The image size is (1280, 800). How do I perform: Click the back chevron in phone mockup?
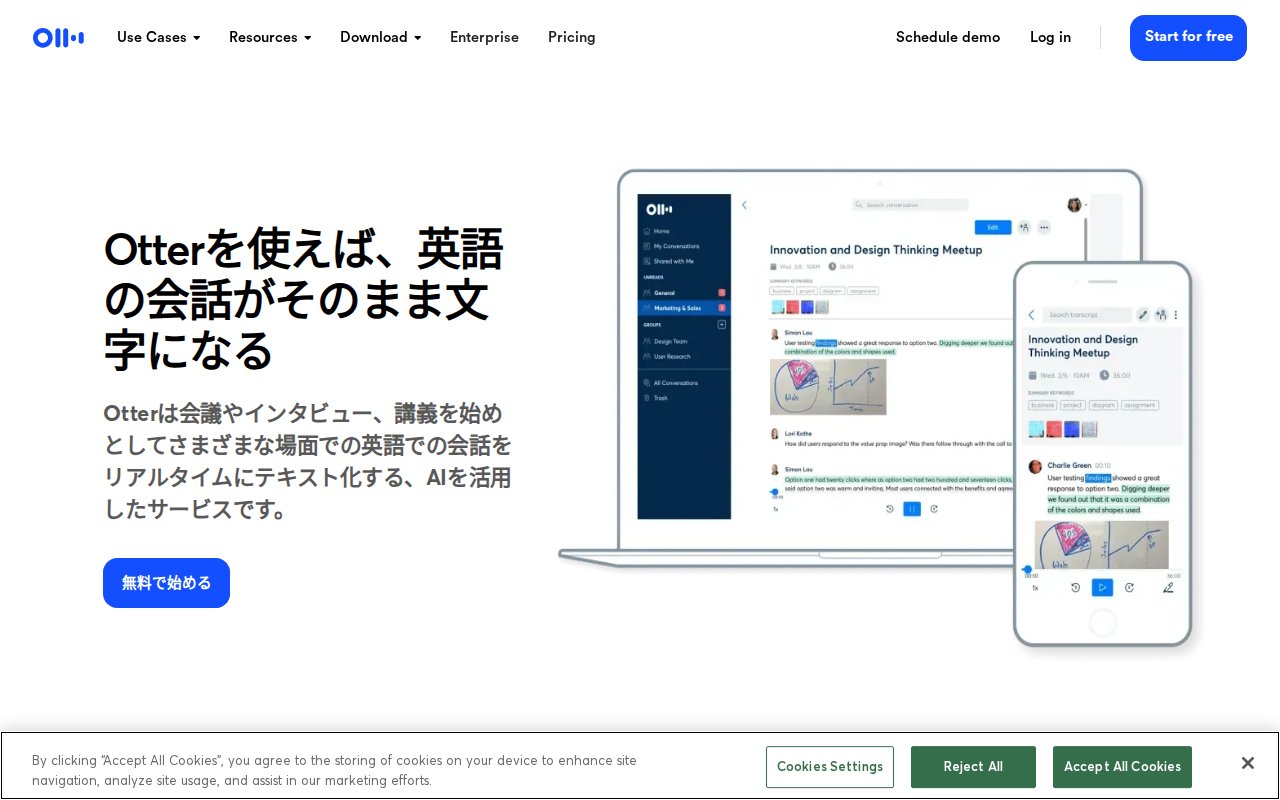(x=1031, y=314)
